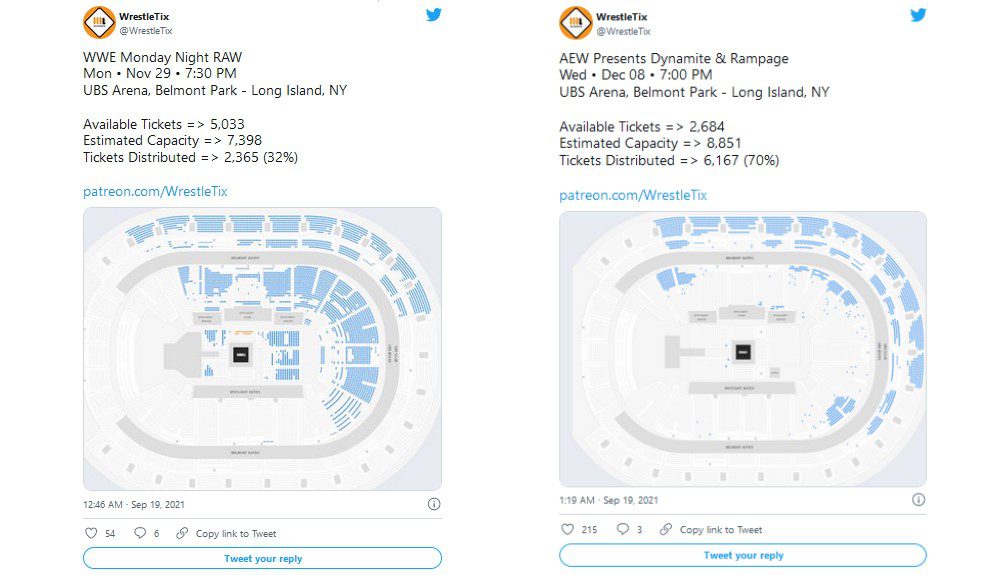This screenshot has width=1000, height=575.
Task: Open the 1:19 AM · Sep 19, 2021 timestamp
Action: tap(608, 500)
